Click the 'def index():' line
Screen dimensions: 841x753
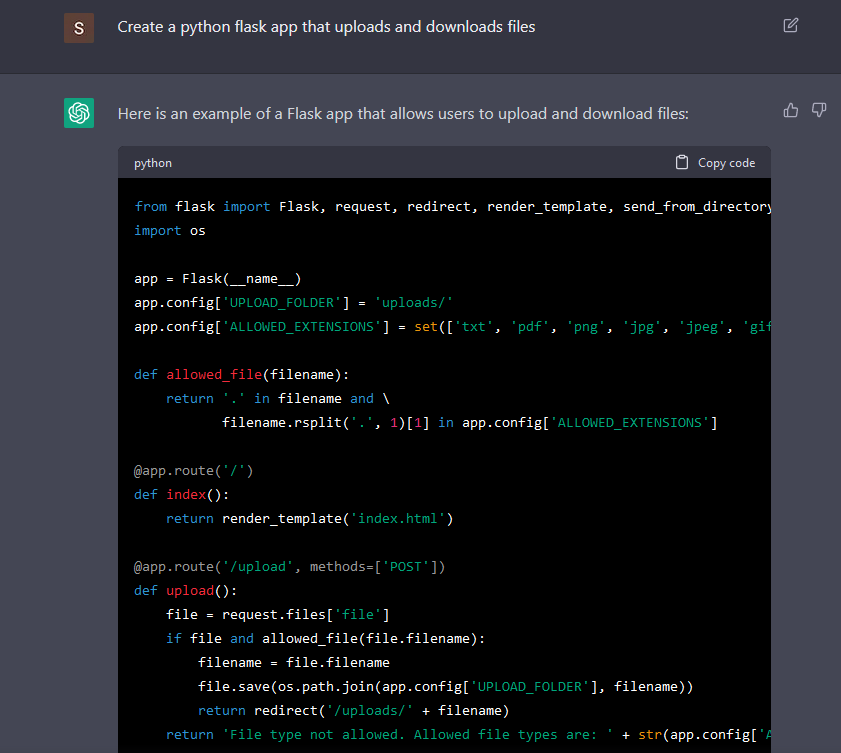point(181,494)
